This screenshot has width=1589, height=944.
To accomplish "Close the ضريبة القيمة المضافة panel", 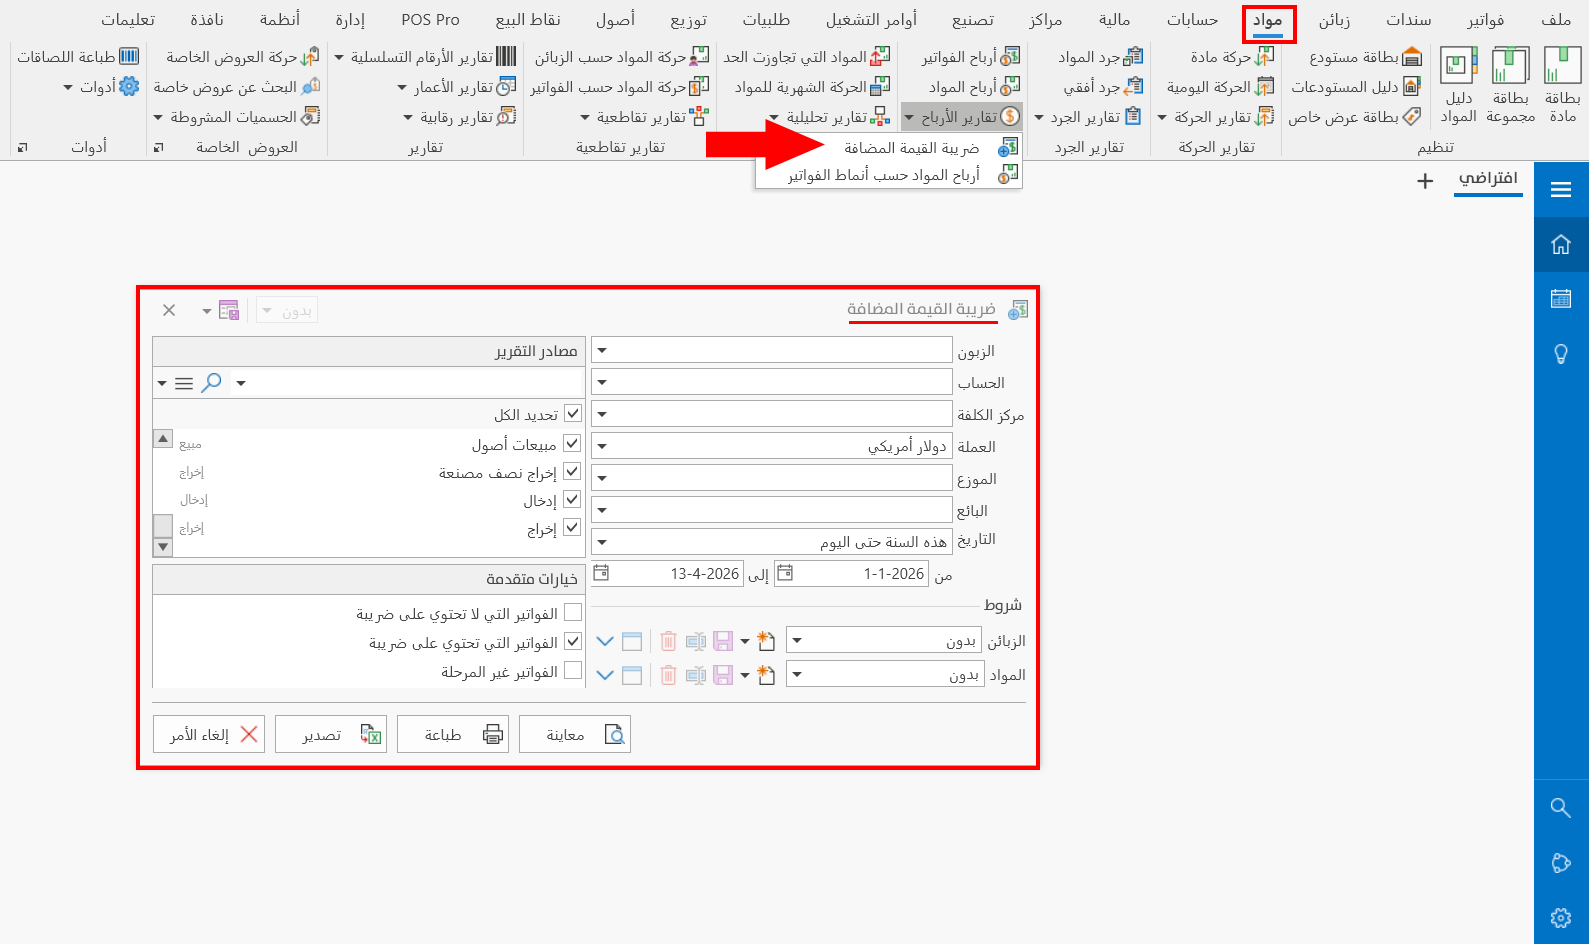I will [169, 310].
